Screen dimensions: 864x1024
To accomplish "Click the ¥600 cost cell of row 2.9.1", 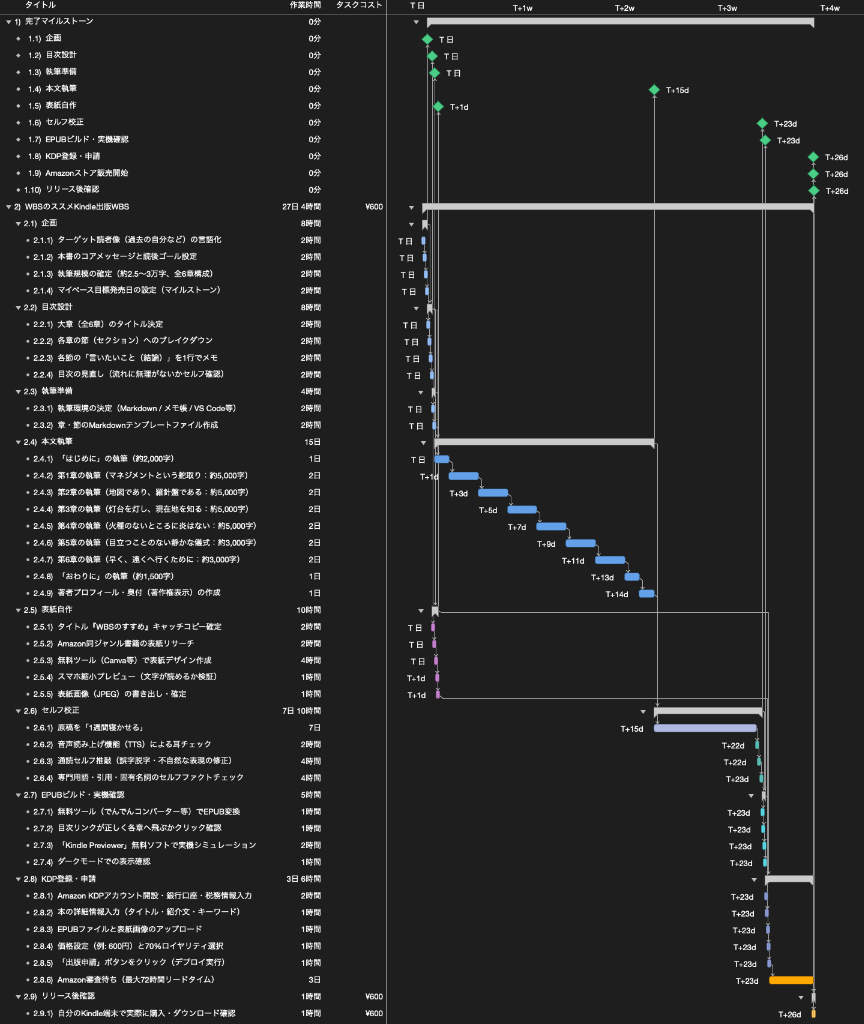I will pyautogui.click(x=374, y=1014).
